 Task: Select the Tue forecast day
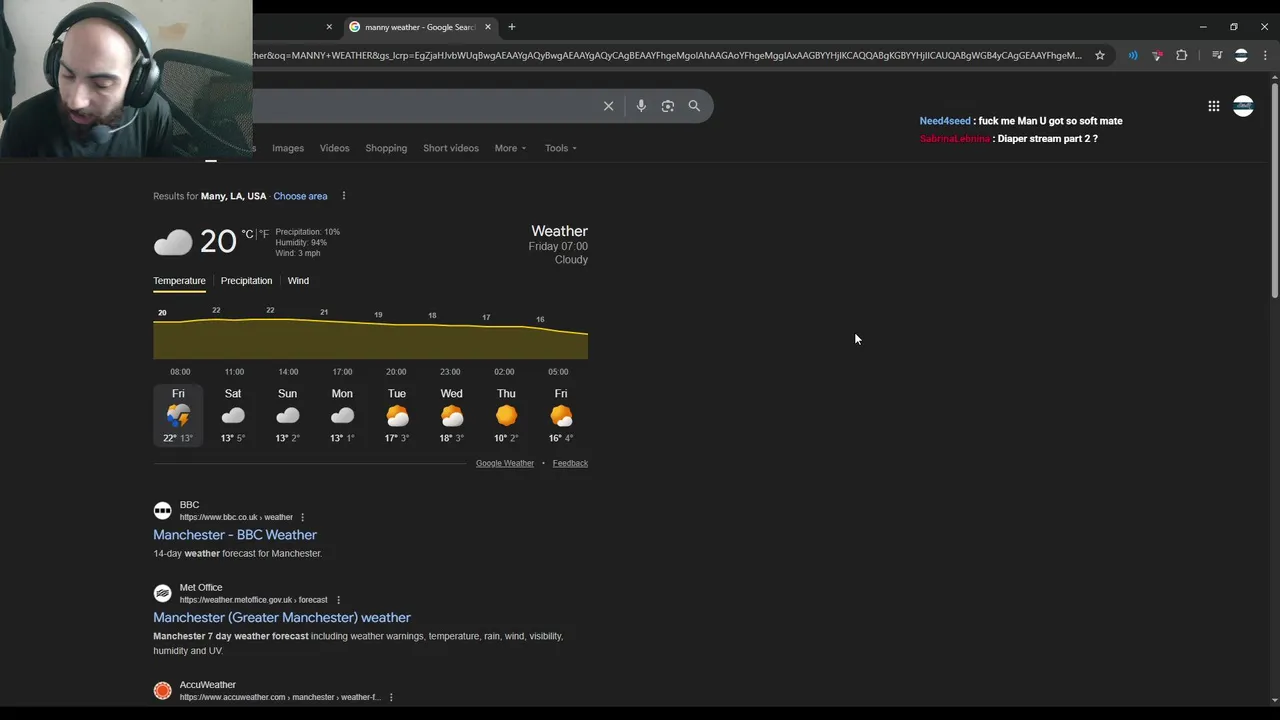397,416
